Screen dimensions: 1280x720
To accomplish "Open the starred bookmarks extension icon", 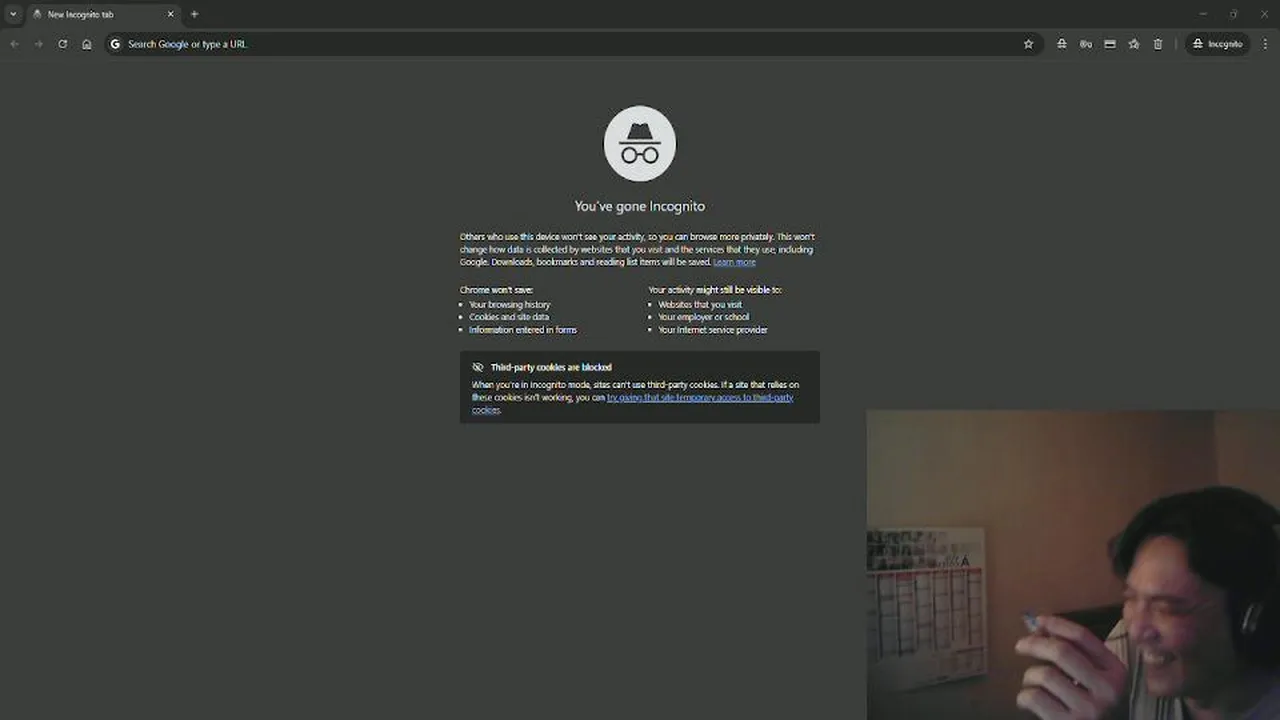I will (1133, 44).
